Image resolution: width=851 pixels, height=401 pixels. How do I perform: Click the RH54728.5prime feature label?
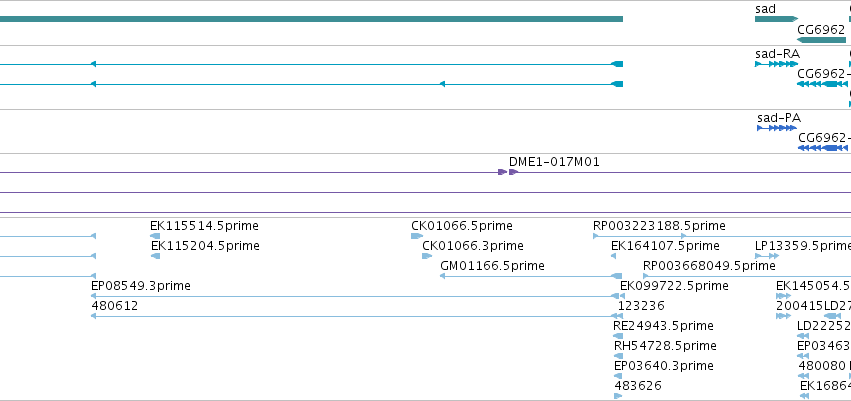coord(665,346)
